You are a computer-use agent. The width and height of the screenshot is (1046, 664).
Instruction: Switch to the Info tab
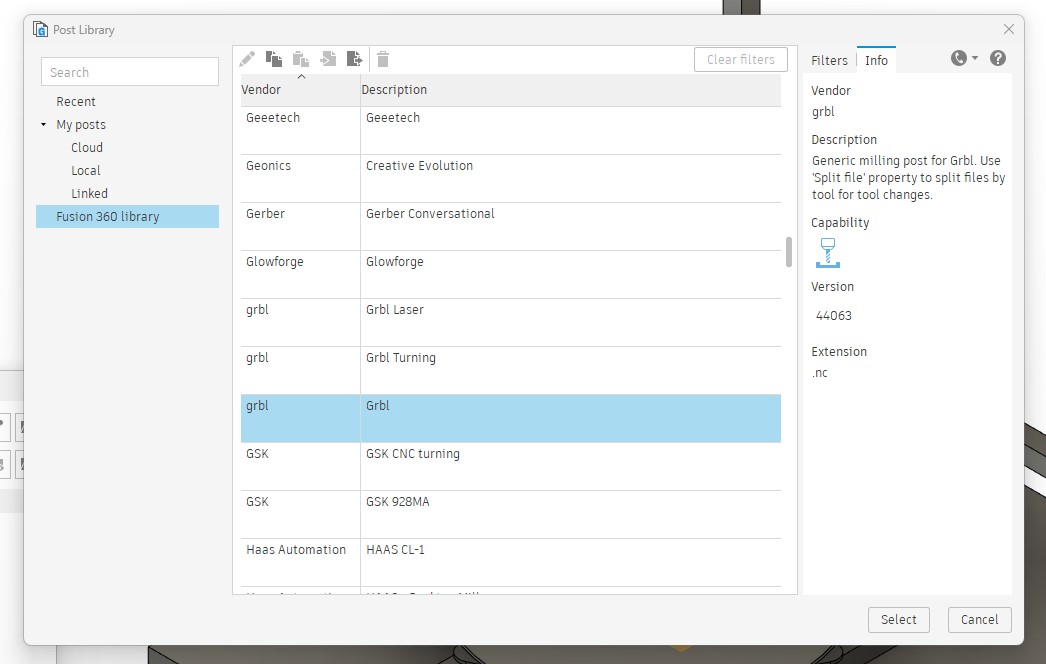coord(876,60)
